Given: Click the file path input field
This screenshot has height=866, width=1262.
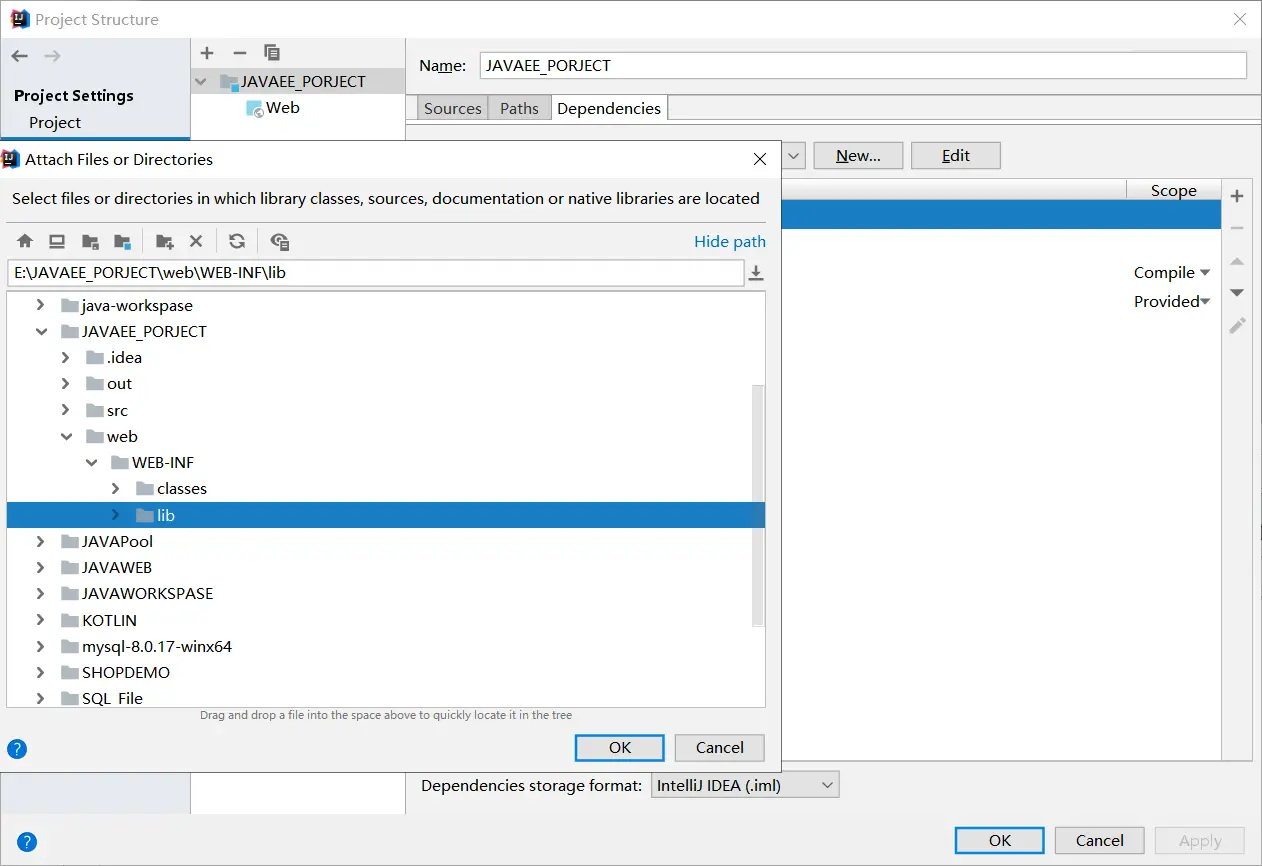Looking at the screenshot, I should 376,272.
